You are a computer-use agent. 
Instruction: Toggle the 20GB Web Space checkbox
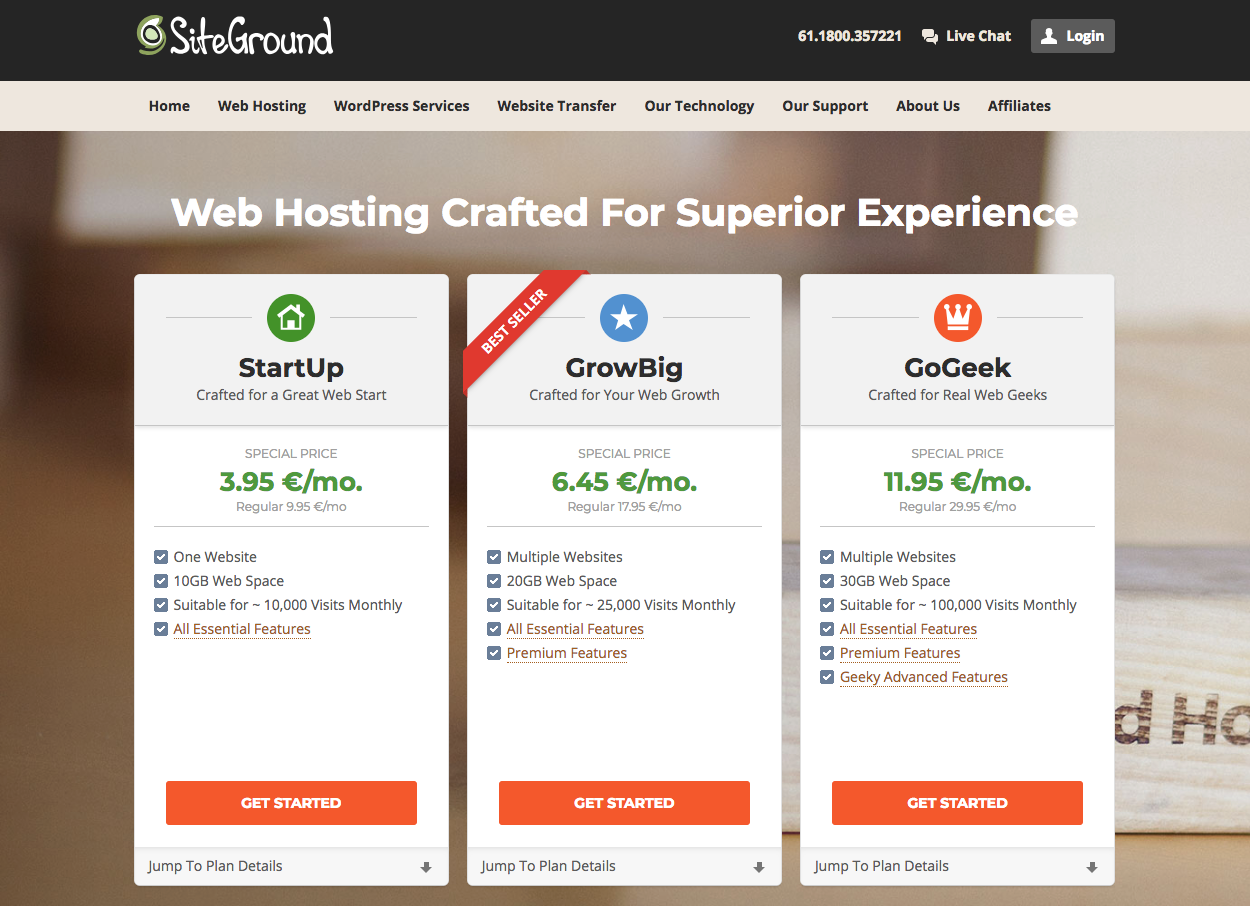pos(494,581)
